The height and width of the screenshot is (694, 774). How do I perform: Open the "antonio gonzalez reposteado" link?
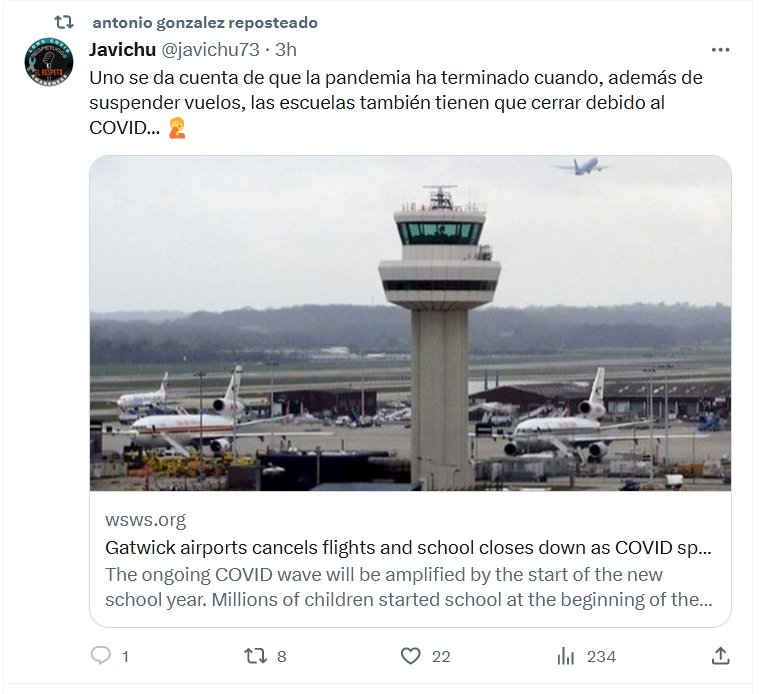(x=205, y=22)
